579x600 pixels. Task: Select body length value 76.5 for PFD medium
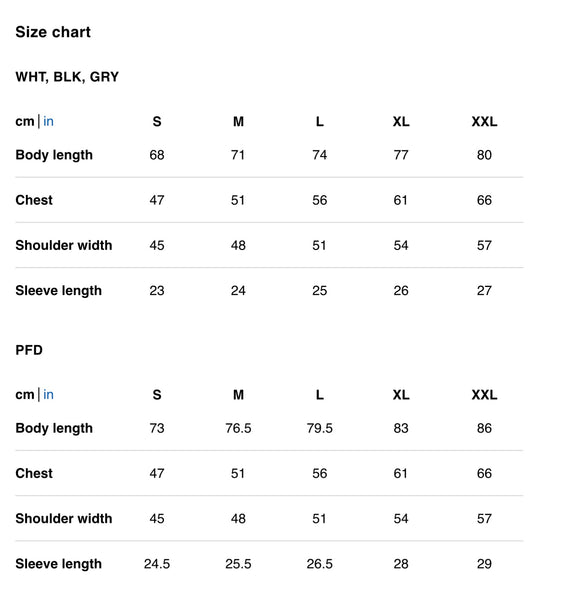click(x=238, y=428)
